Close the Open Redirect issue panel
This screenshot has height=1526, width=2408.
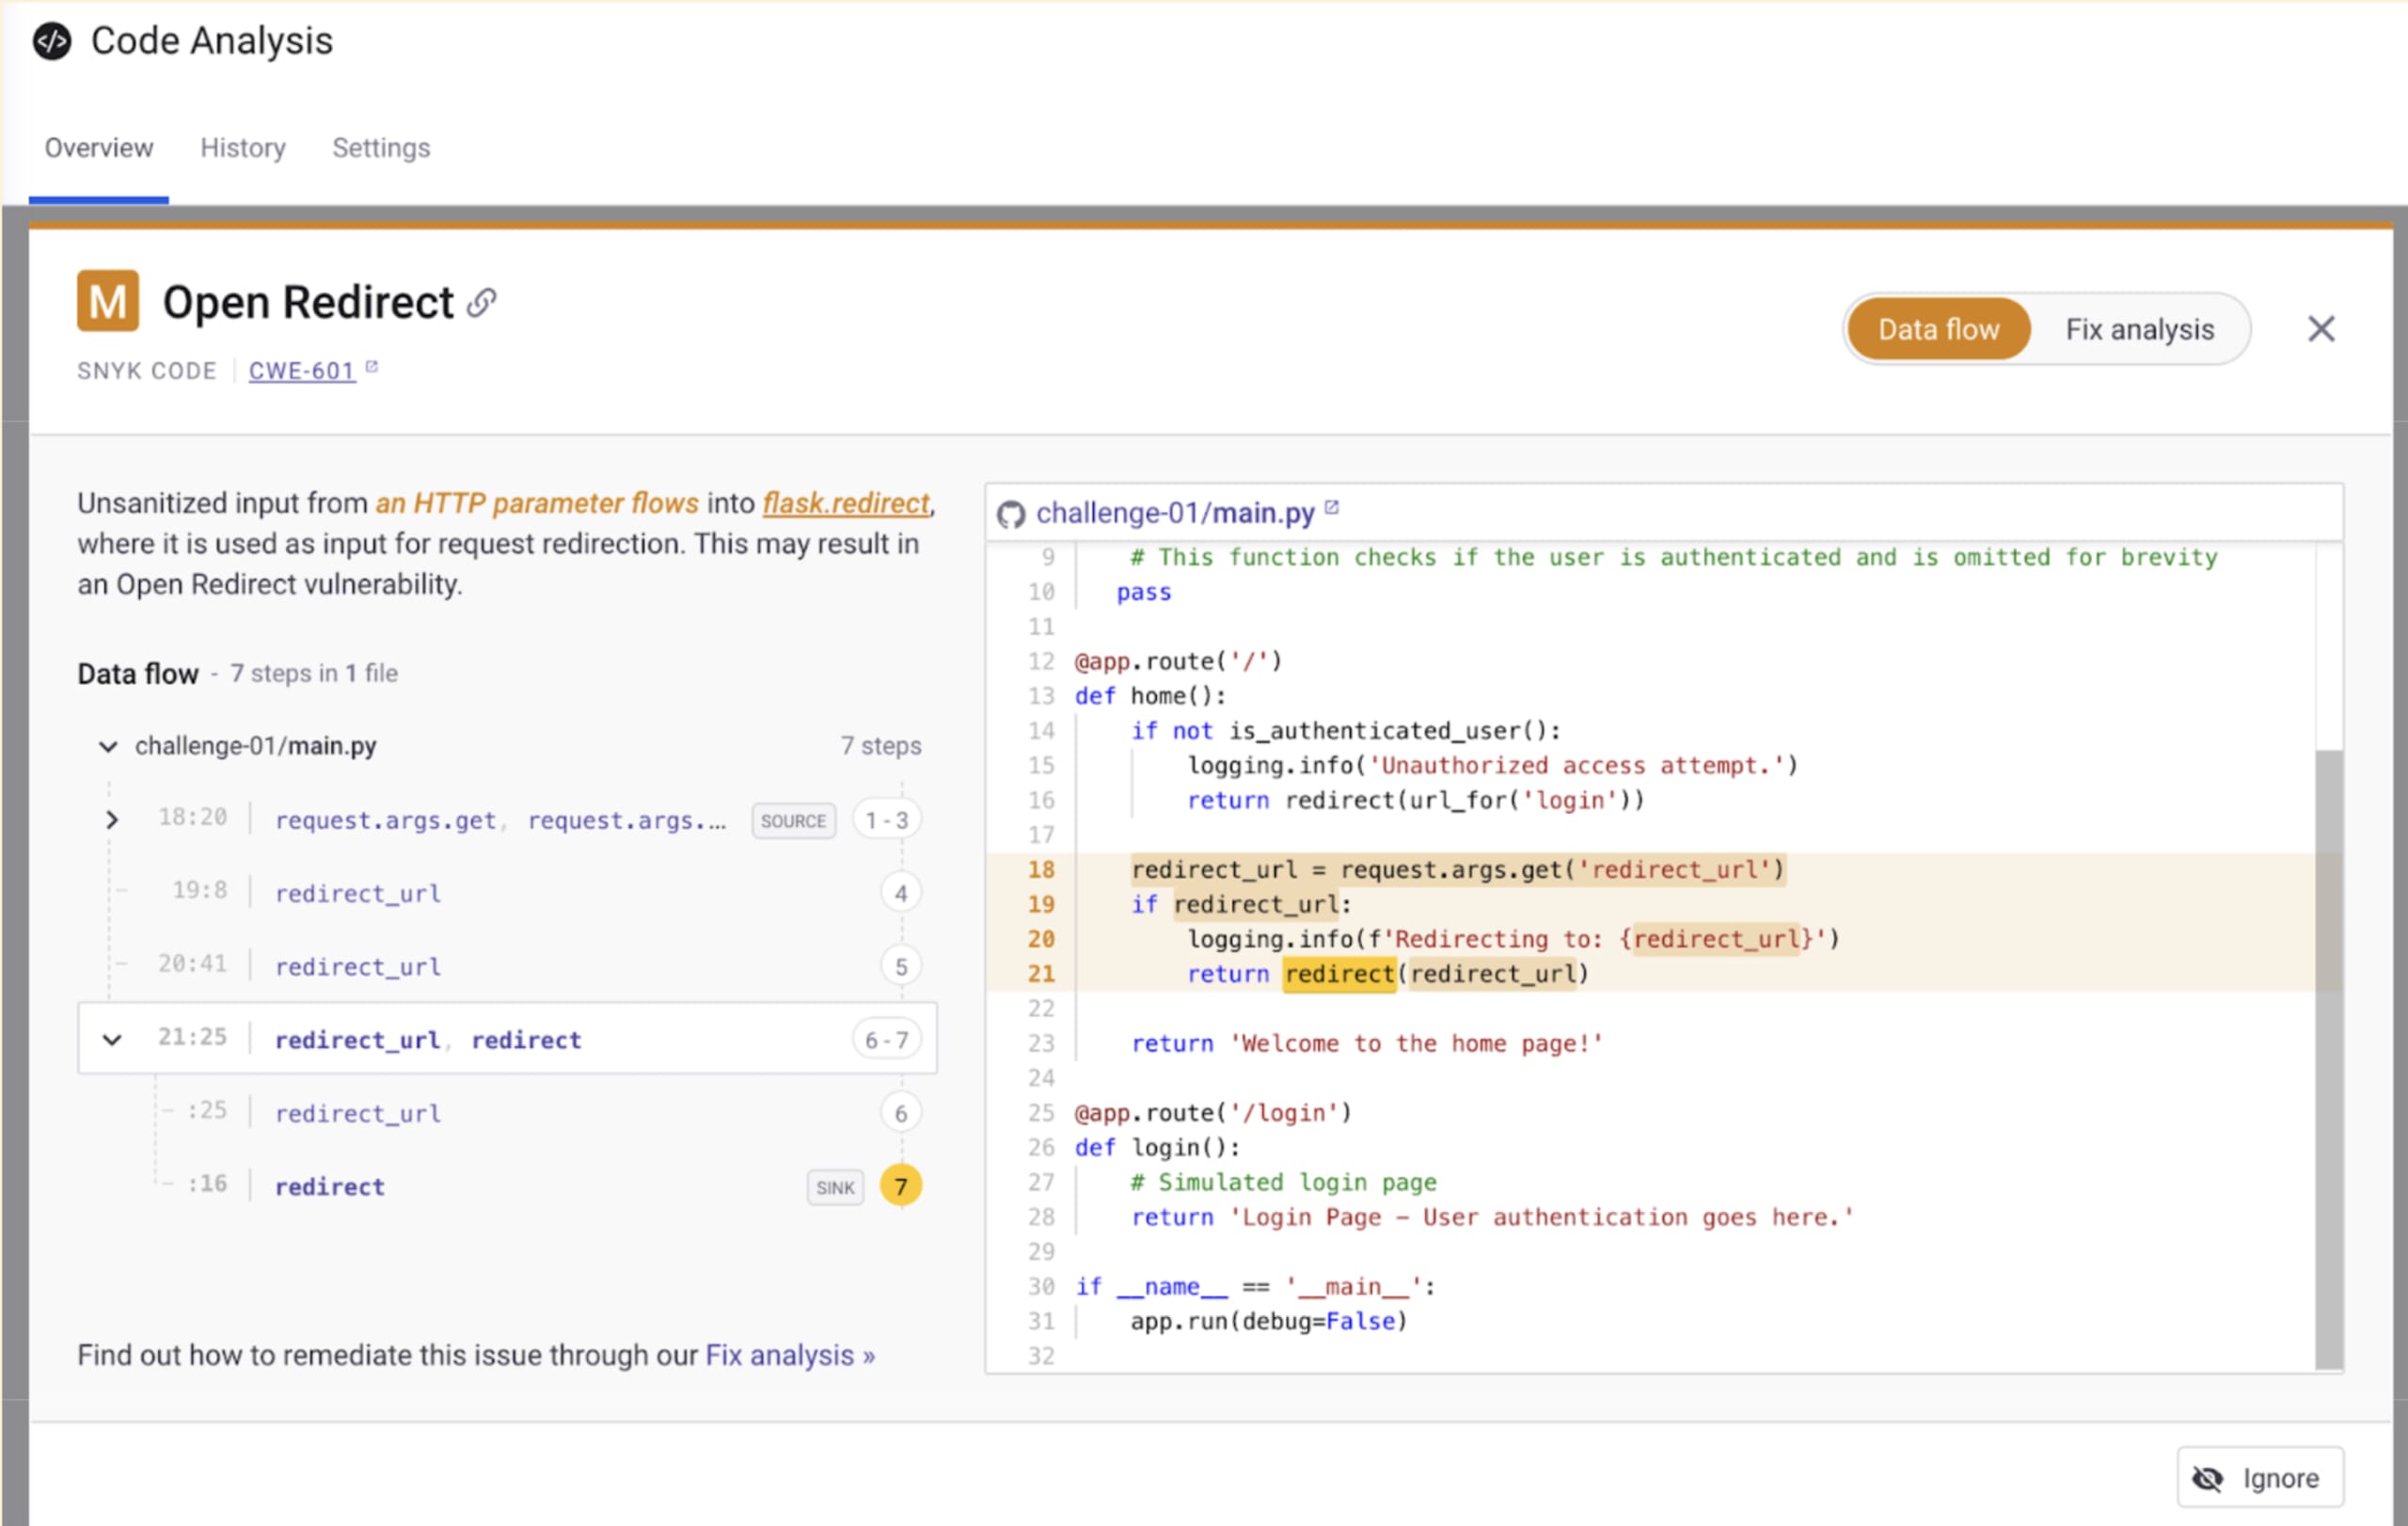(2321, 329)
